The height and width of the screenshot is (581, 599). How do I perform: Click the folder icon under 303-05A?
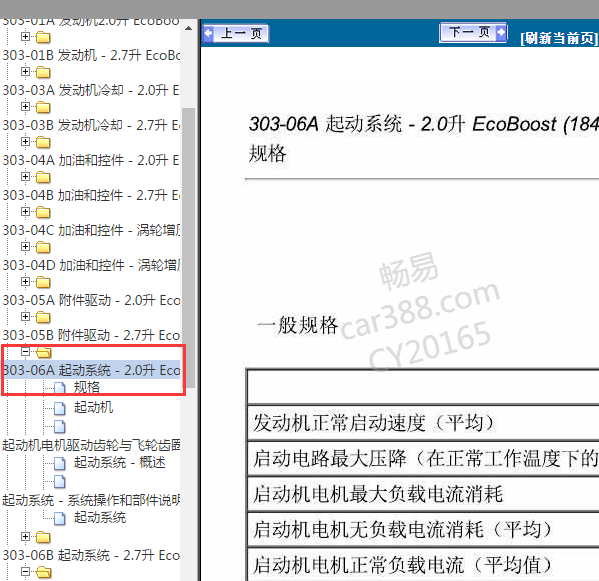(x=43, y=317)
